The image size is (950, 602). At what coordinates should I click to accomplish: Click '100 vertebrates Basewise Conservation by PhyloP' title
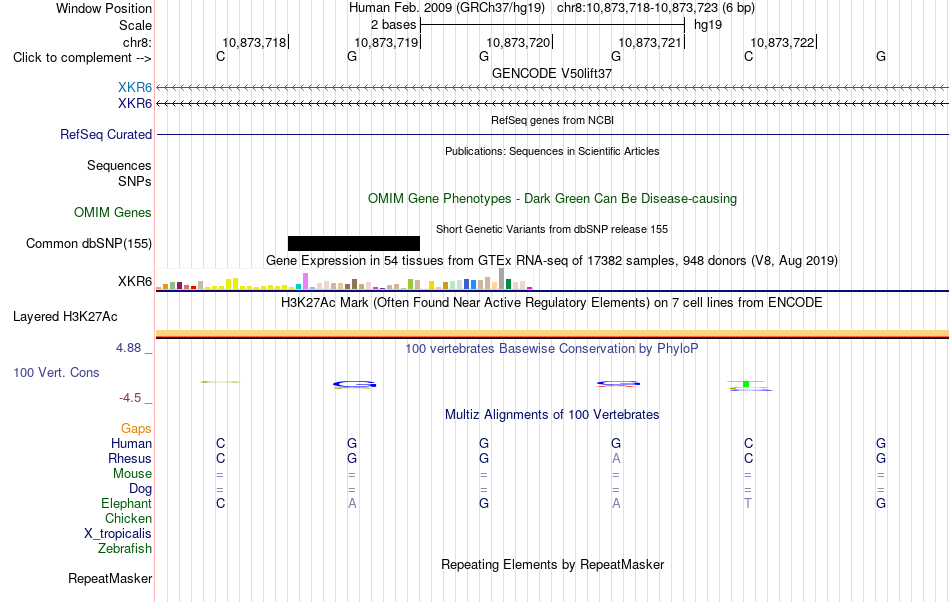pyautogui.click(x=552, y=348)
